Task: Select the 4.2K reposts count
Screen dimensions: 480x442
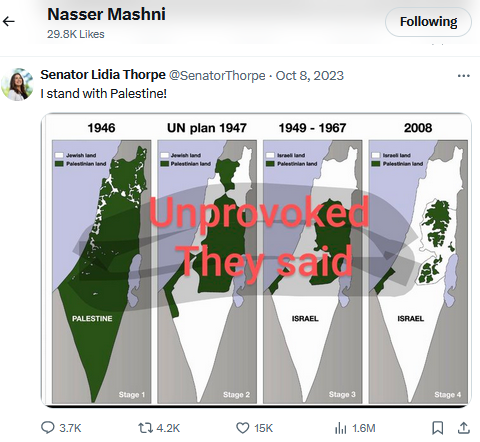Action: pyautogui.click(x=168, y=428)
